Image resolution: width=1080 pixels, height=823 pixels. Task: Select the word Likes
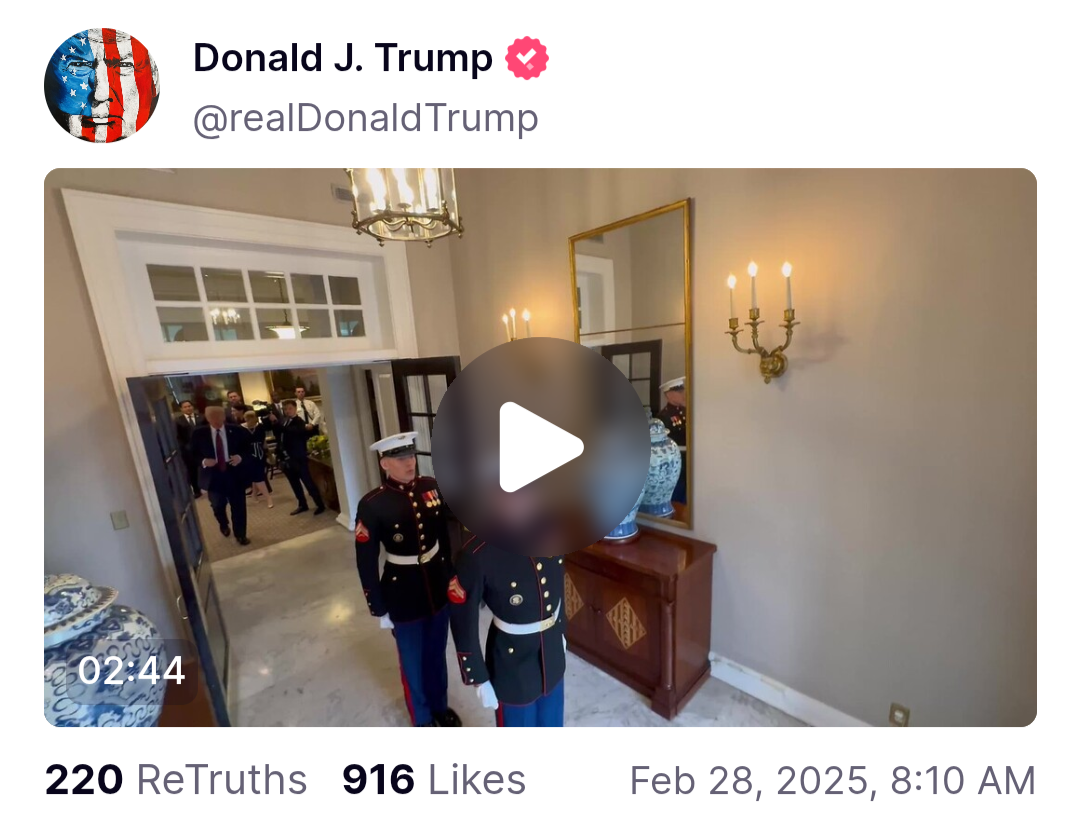(477, 780)
